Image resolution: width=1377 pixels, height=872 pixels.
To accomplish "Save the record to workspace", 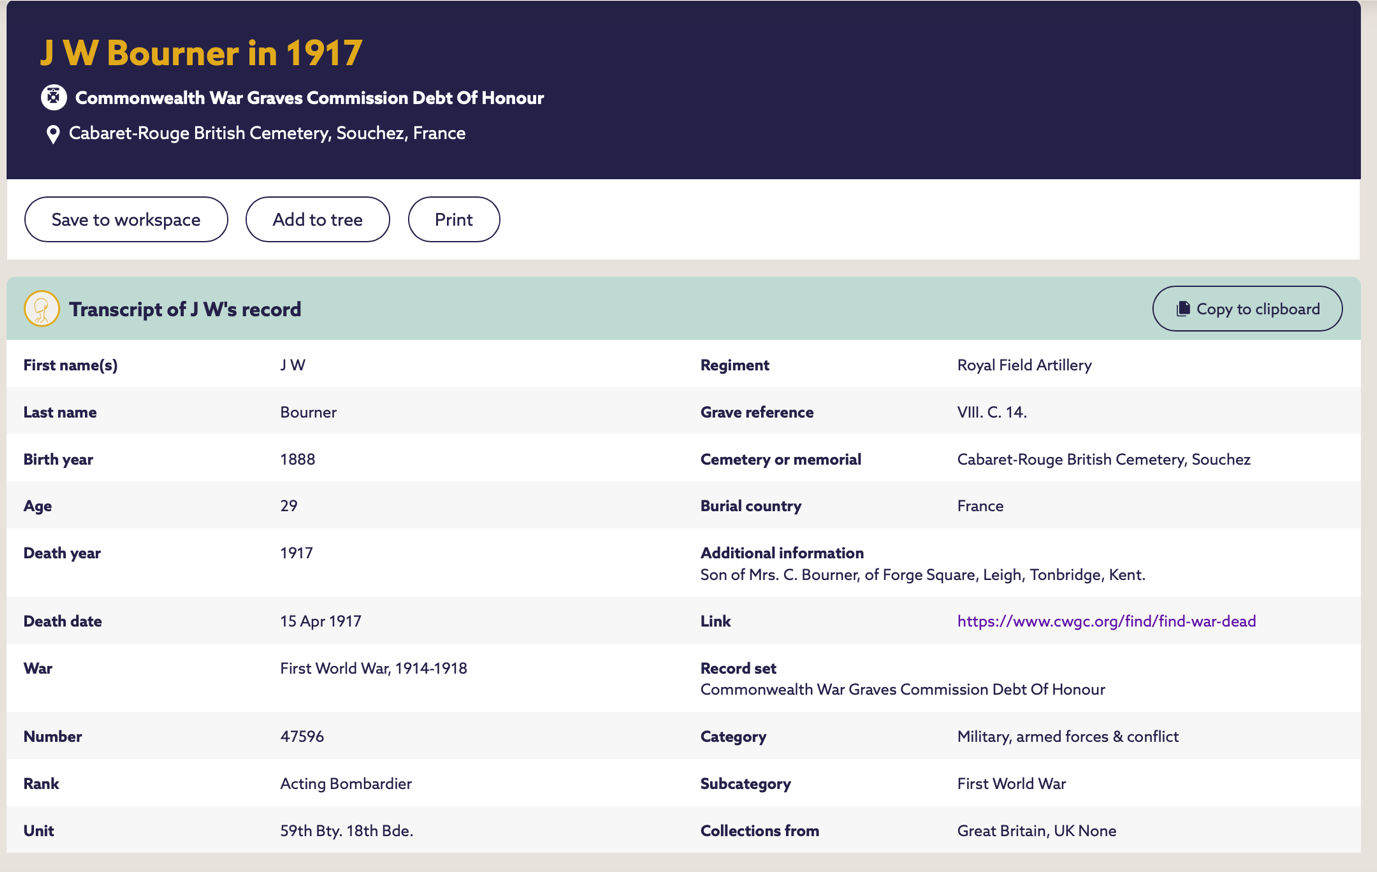I will click(126, 219).
